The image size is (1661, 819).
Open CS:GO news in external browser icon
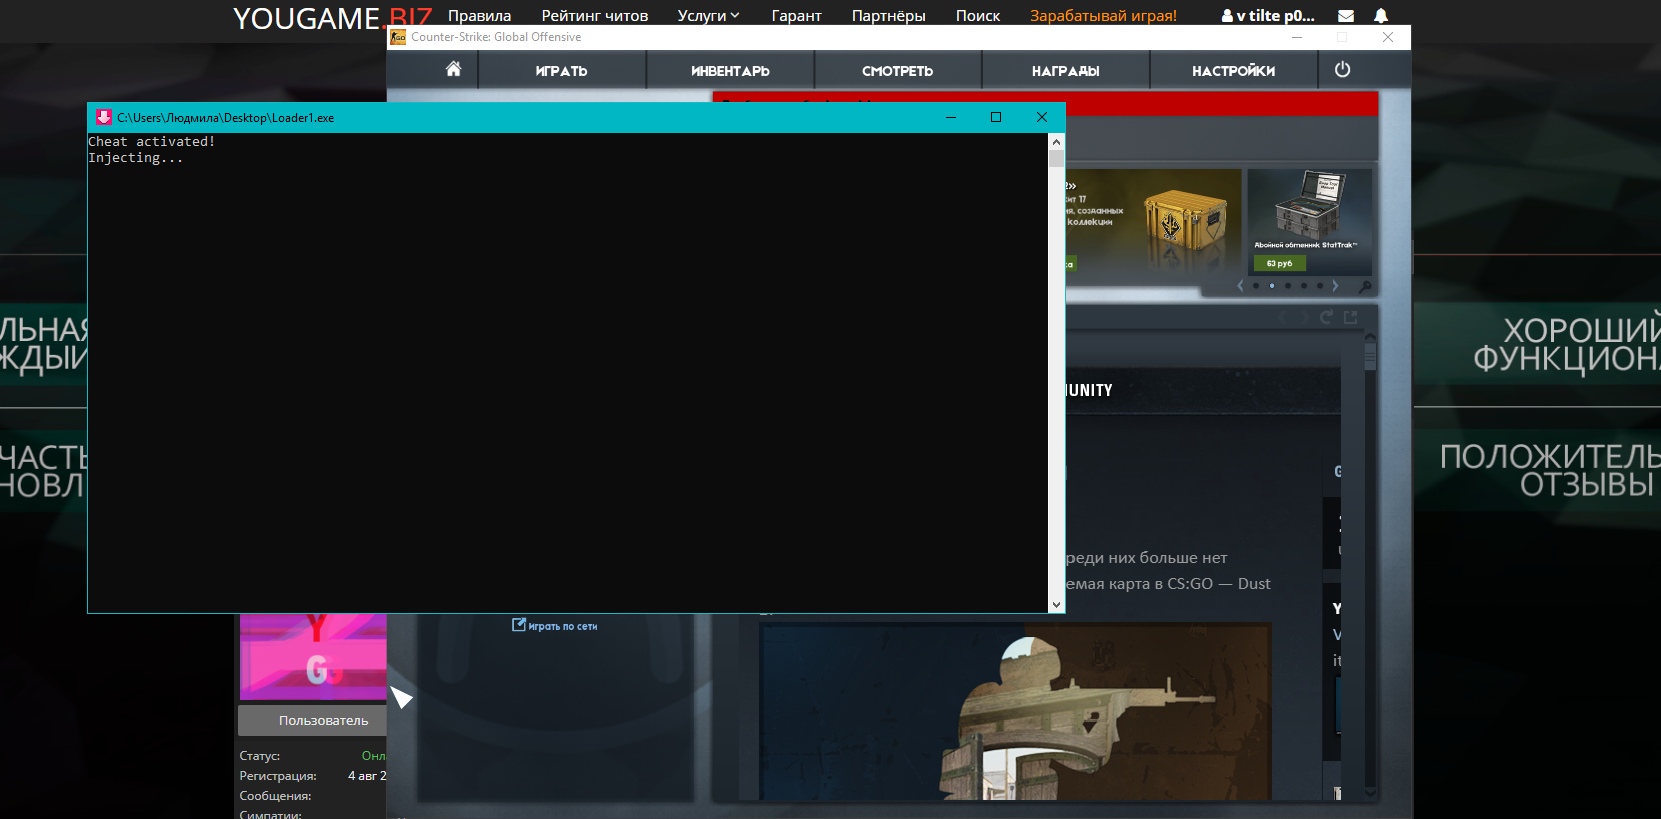pyautogui.click(x=1351, y=317)
